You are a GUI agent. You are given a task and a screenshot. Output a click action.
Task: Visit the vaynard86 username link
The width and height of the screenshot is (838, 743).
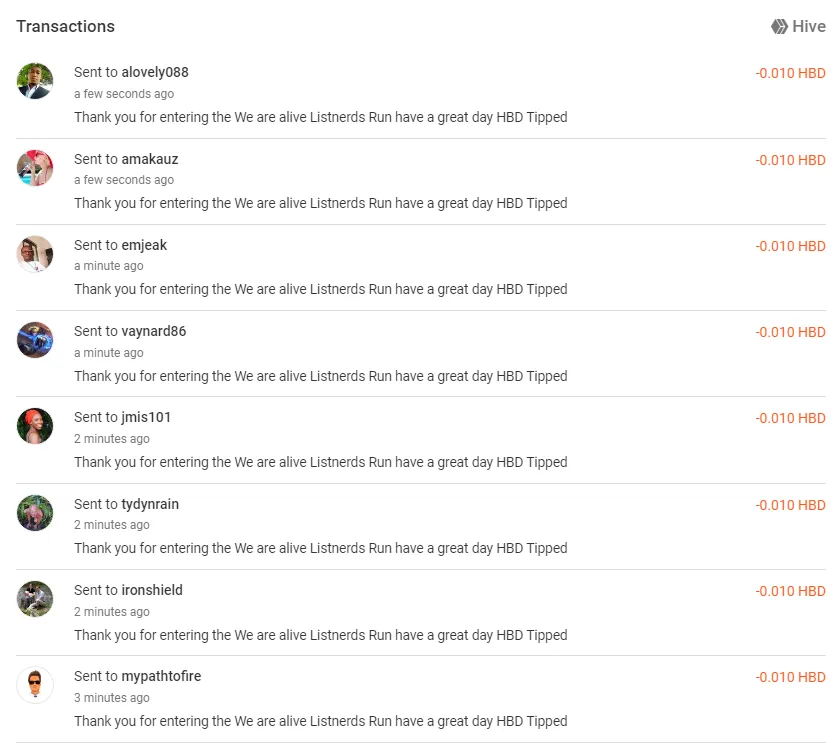point(153,331)
